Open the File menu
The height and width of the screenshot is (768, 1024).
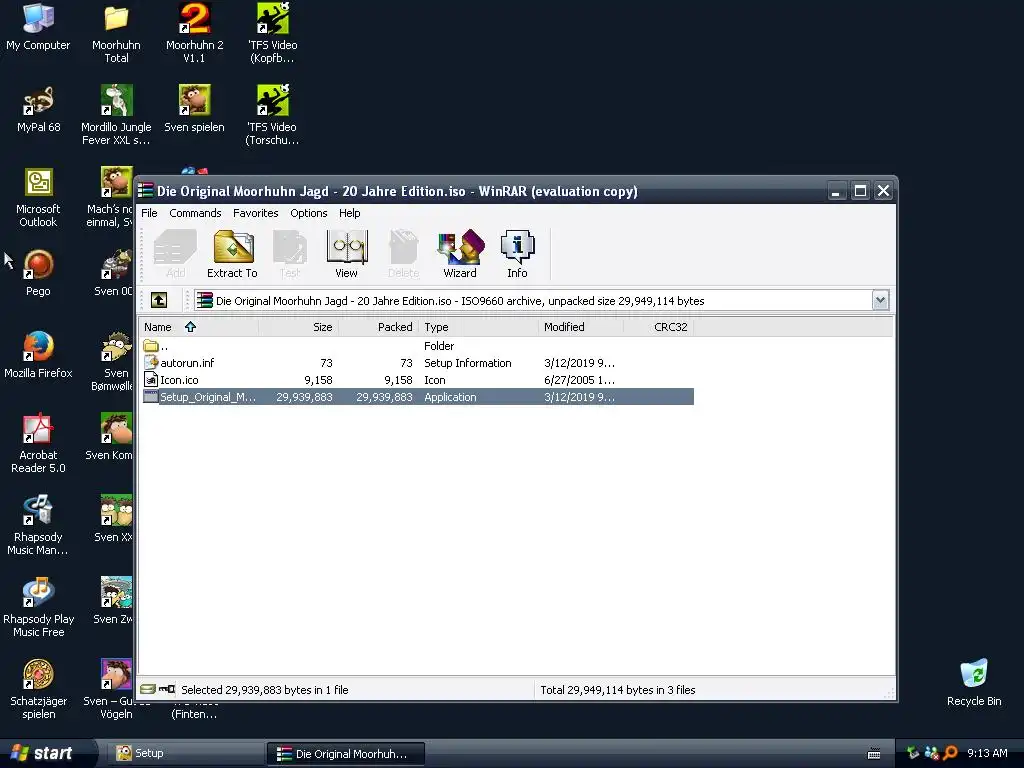point(149,213)
